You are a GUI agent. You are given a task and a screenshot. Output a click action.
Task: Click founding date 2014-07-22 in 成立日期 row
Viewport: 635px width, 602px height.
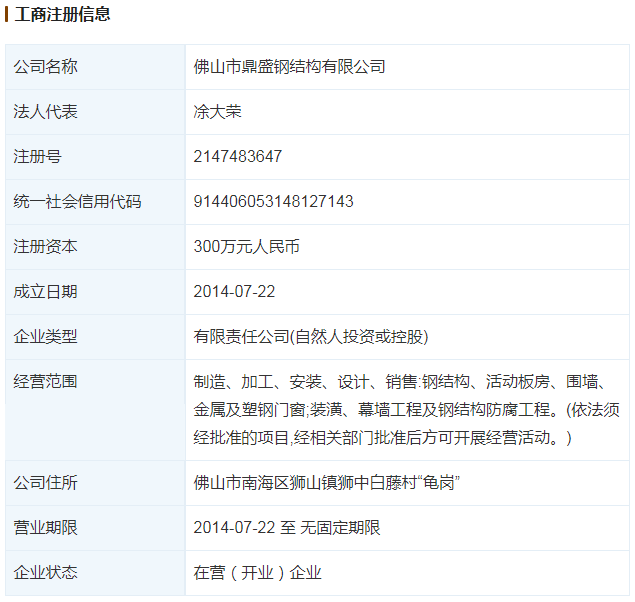point(234,292)
